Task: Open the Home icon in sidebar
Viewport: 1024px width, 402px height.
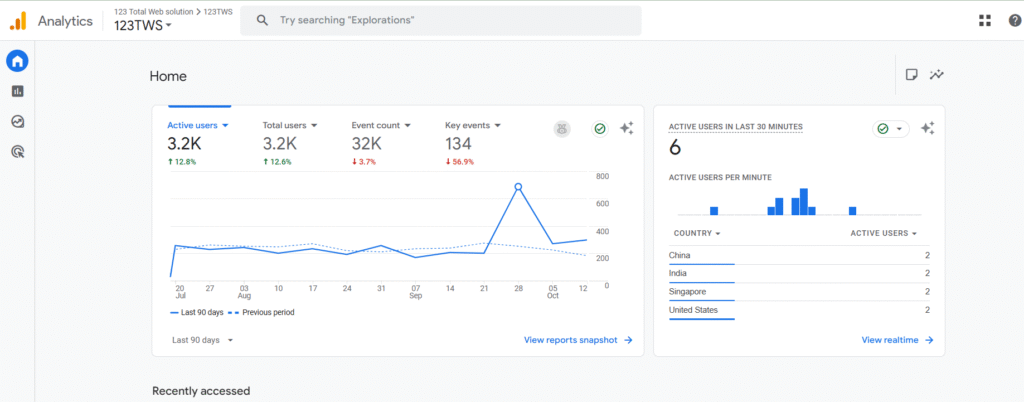Action: (x=17, y=61)
